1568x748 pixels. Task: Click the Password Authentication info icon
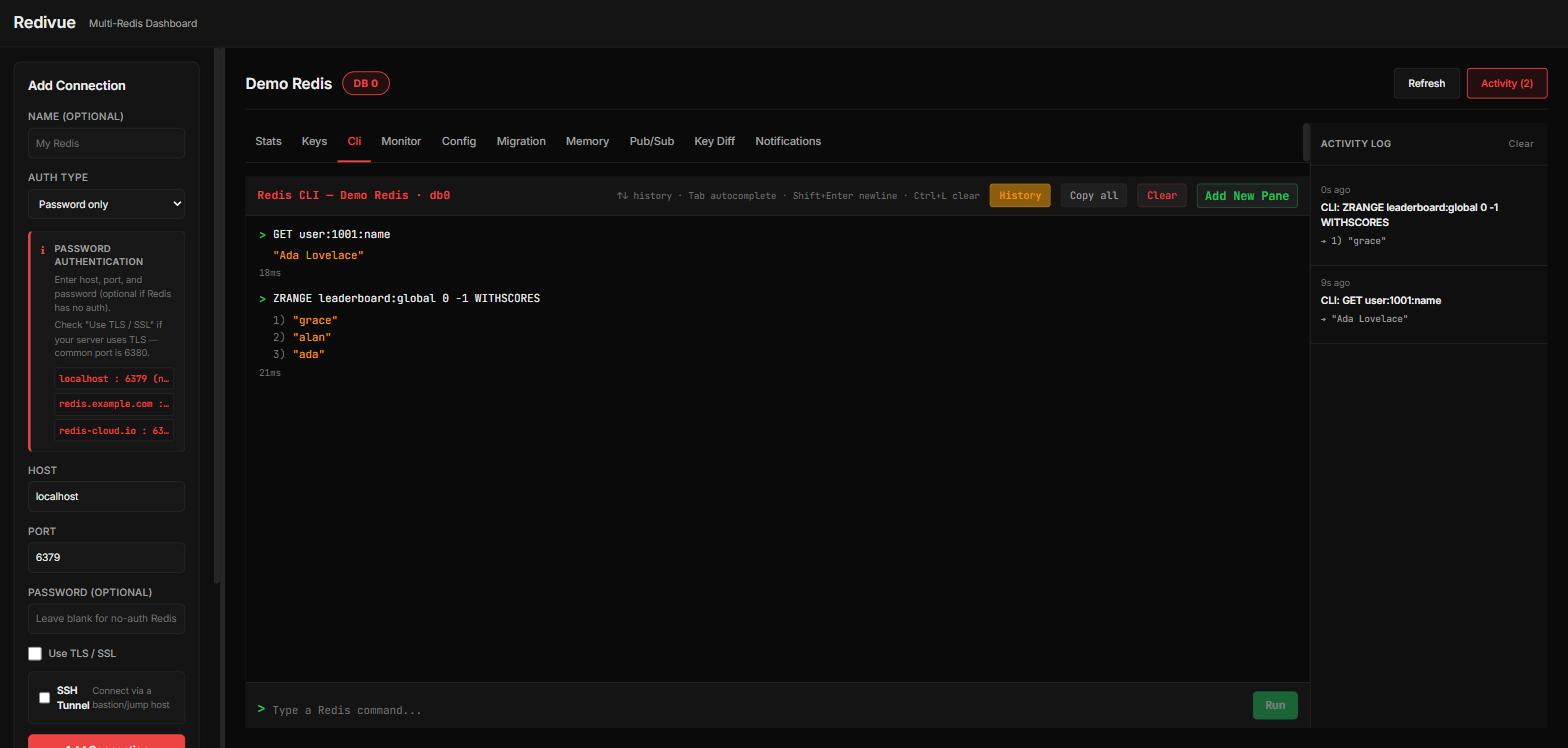[42, 250]
